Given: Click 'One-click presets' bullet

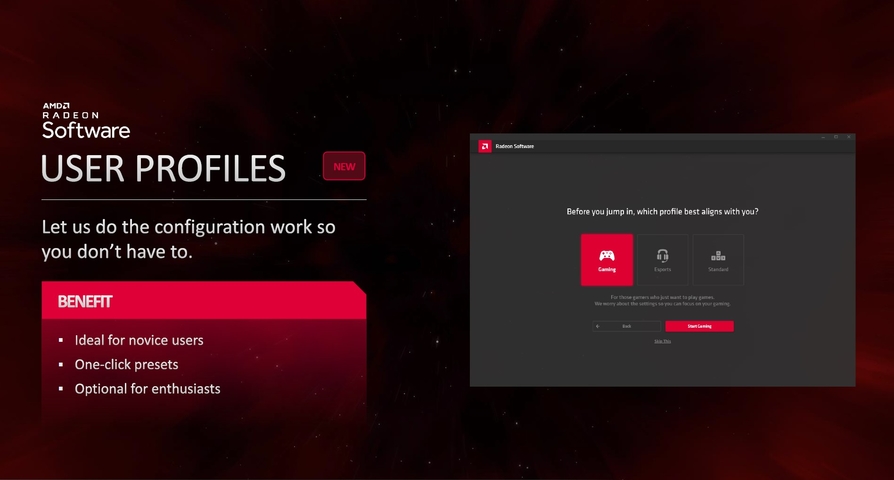Looking at the screenshot, I should click(x=127, y=364).
